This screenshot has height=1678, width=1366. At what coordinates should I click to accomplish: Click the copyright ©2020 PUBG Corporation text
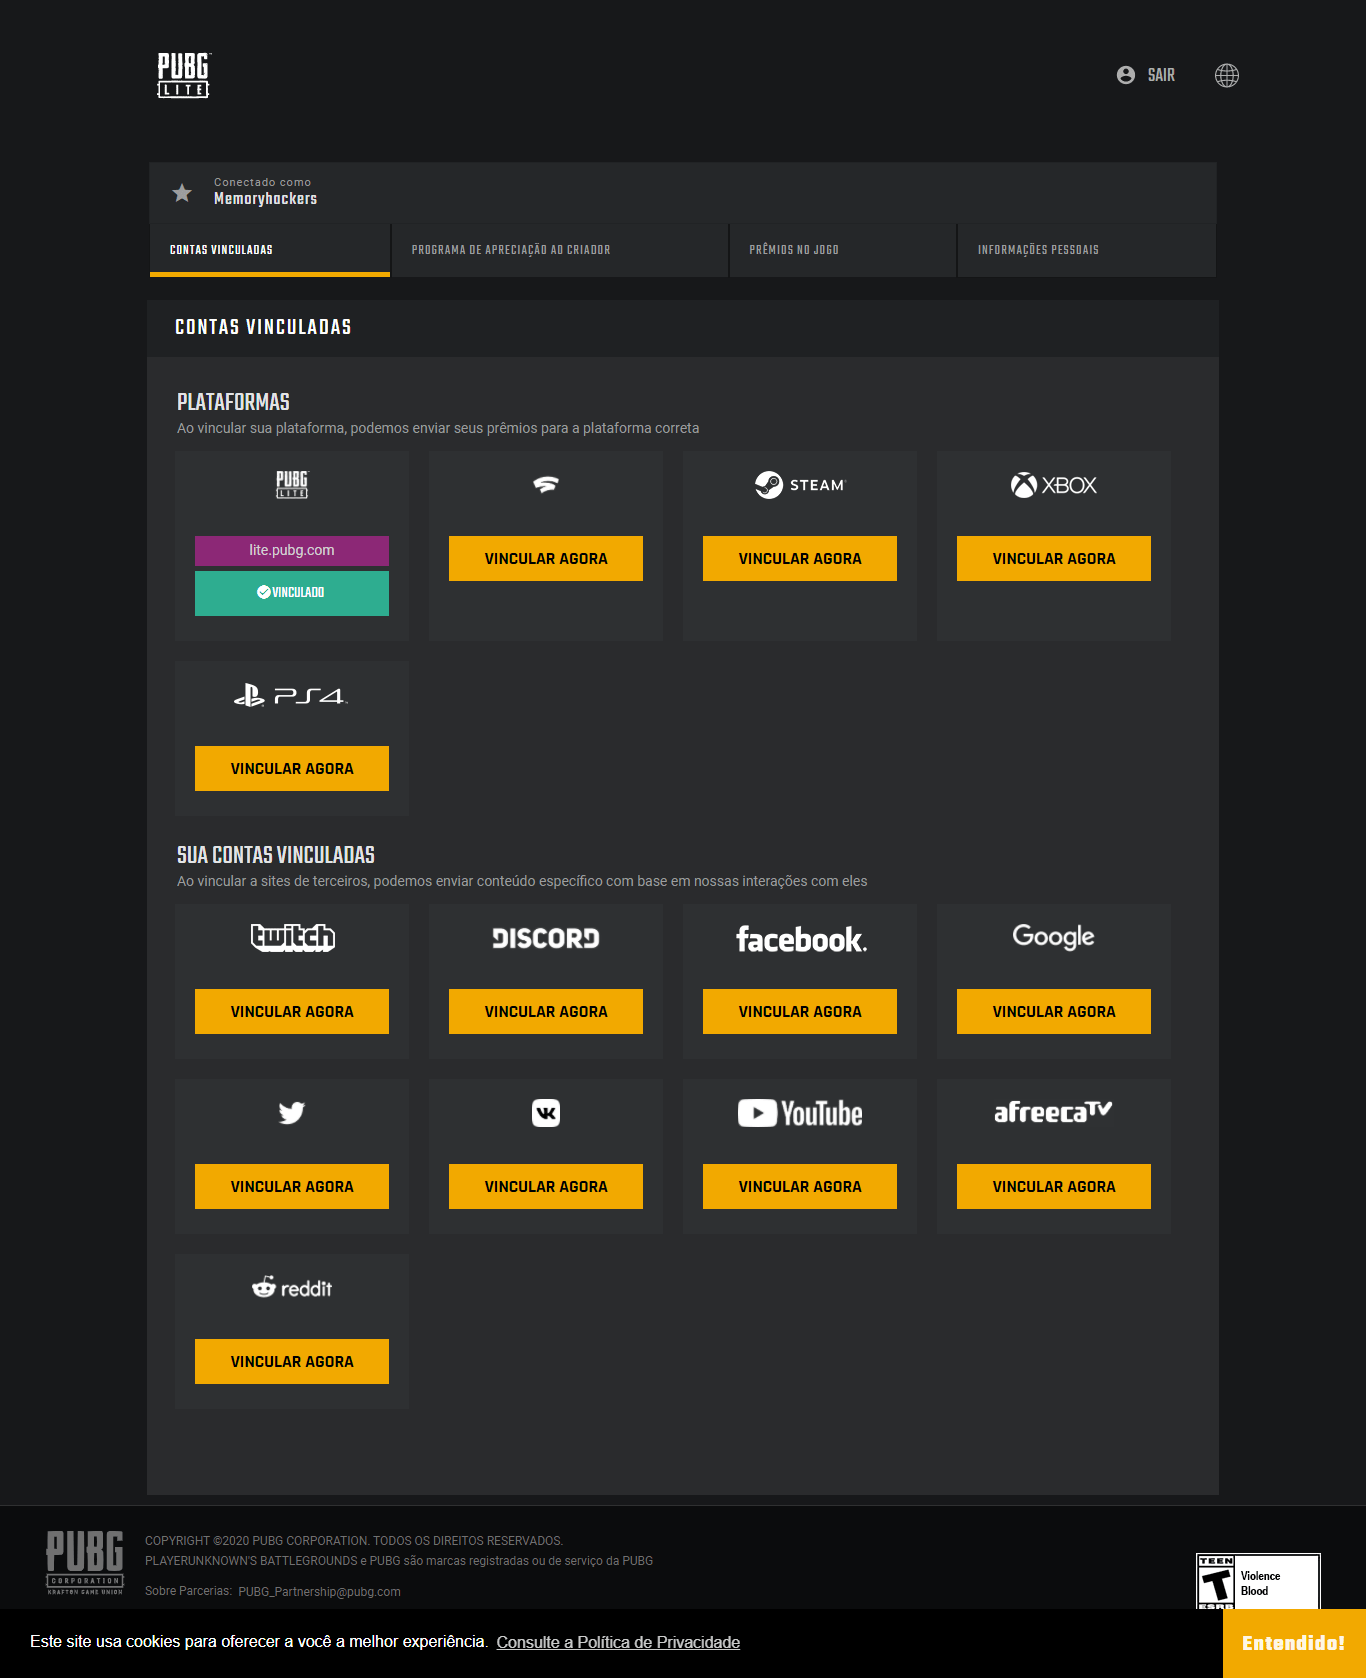pos(354,1541)
